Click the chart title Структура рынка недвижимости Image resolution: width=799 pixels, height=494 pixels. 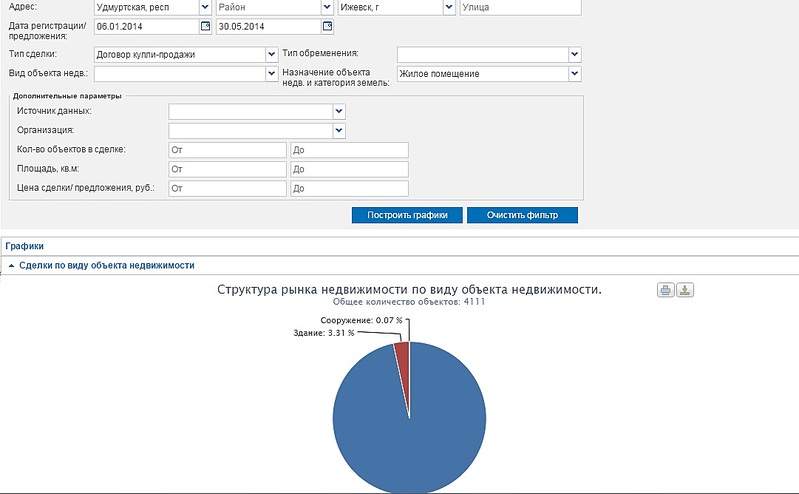tap(409, 290)
